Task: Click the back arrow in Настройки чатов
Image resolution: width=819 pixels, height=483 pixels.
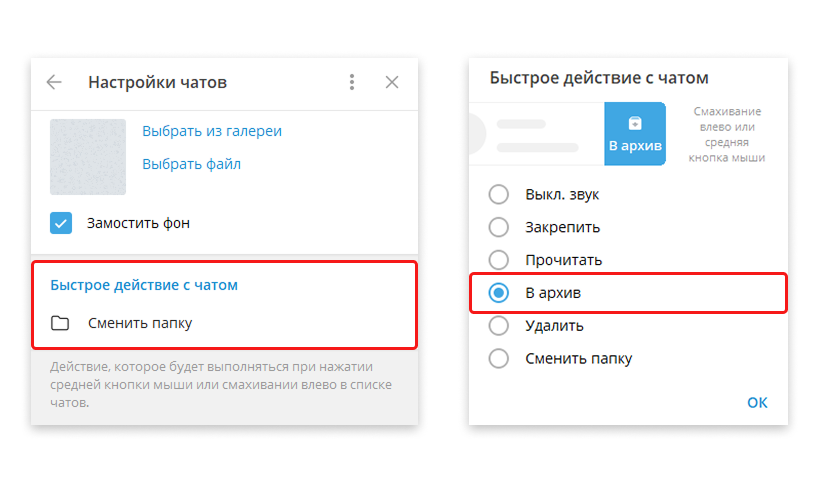Action: click(x=54, y=82)
